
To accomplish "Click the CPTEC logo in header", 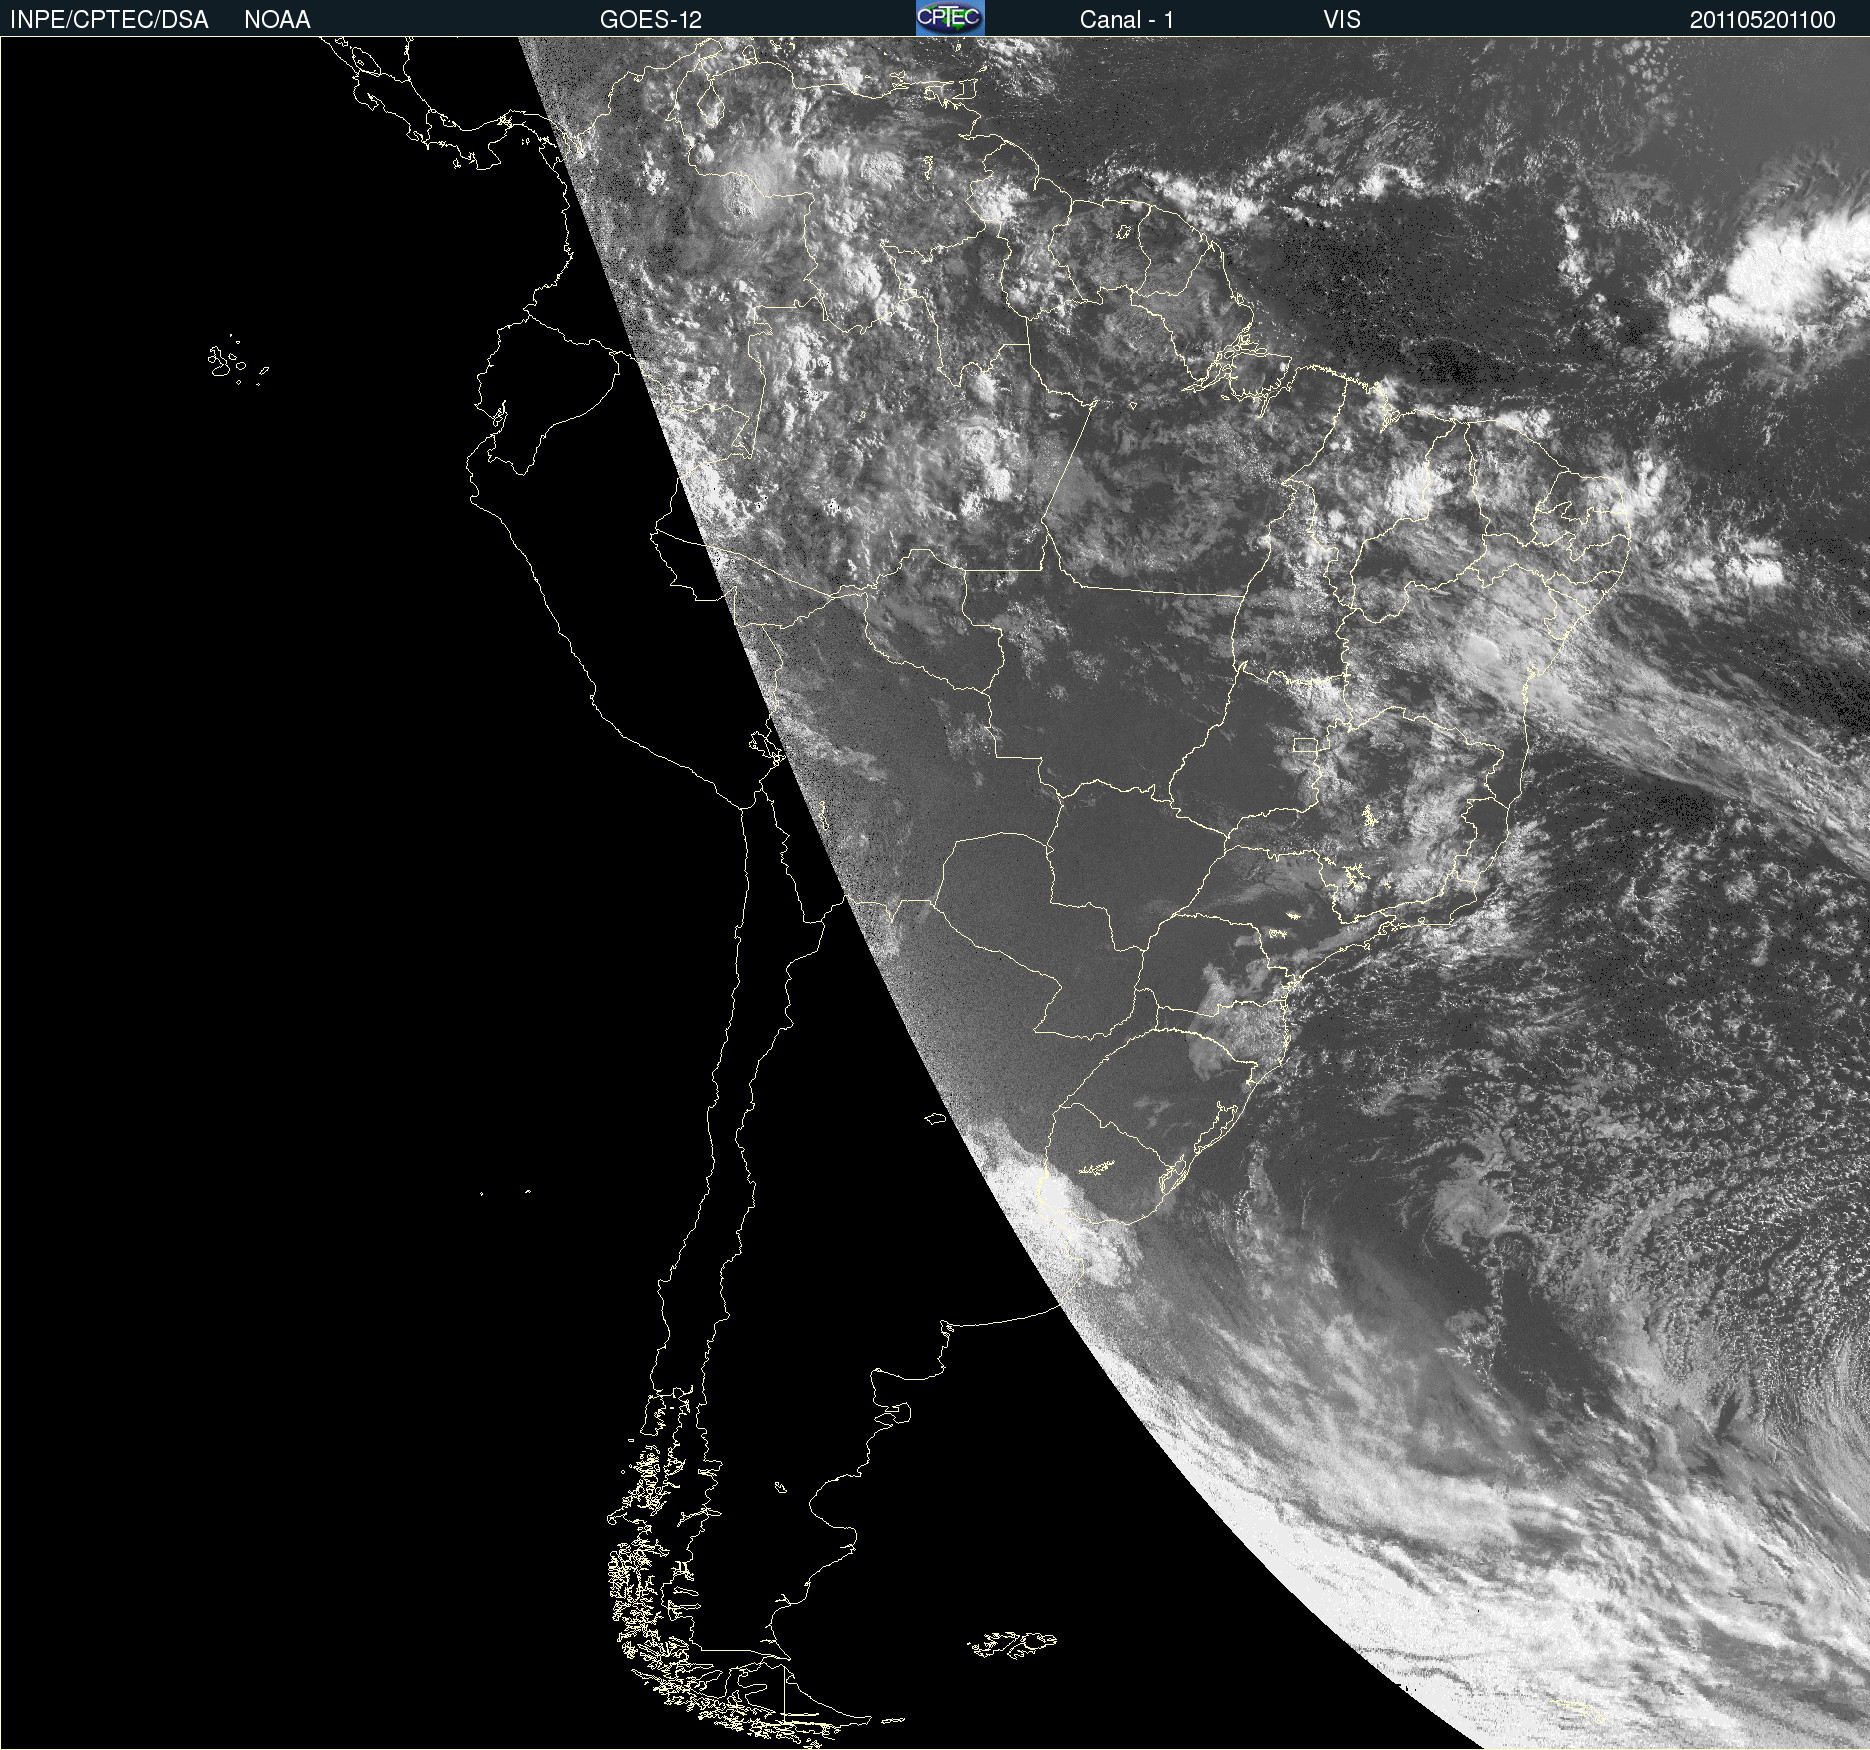I will [x=950, y=18].
